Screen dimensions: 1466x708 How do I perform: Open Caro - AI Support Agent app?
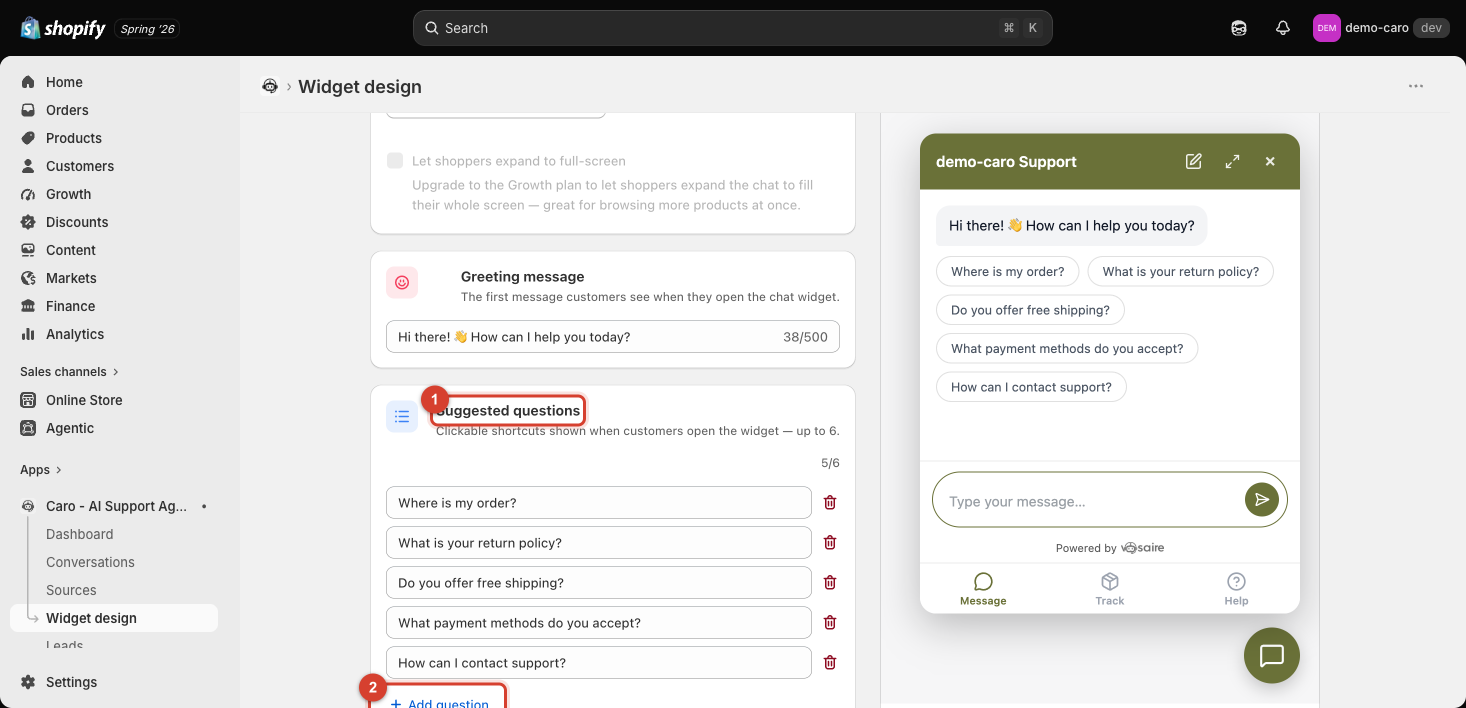tap(114, 506)
